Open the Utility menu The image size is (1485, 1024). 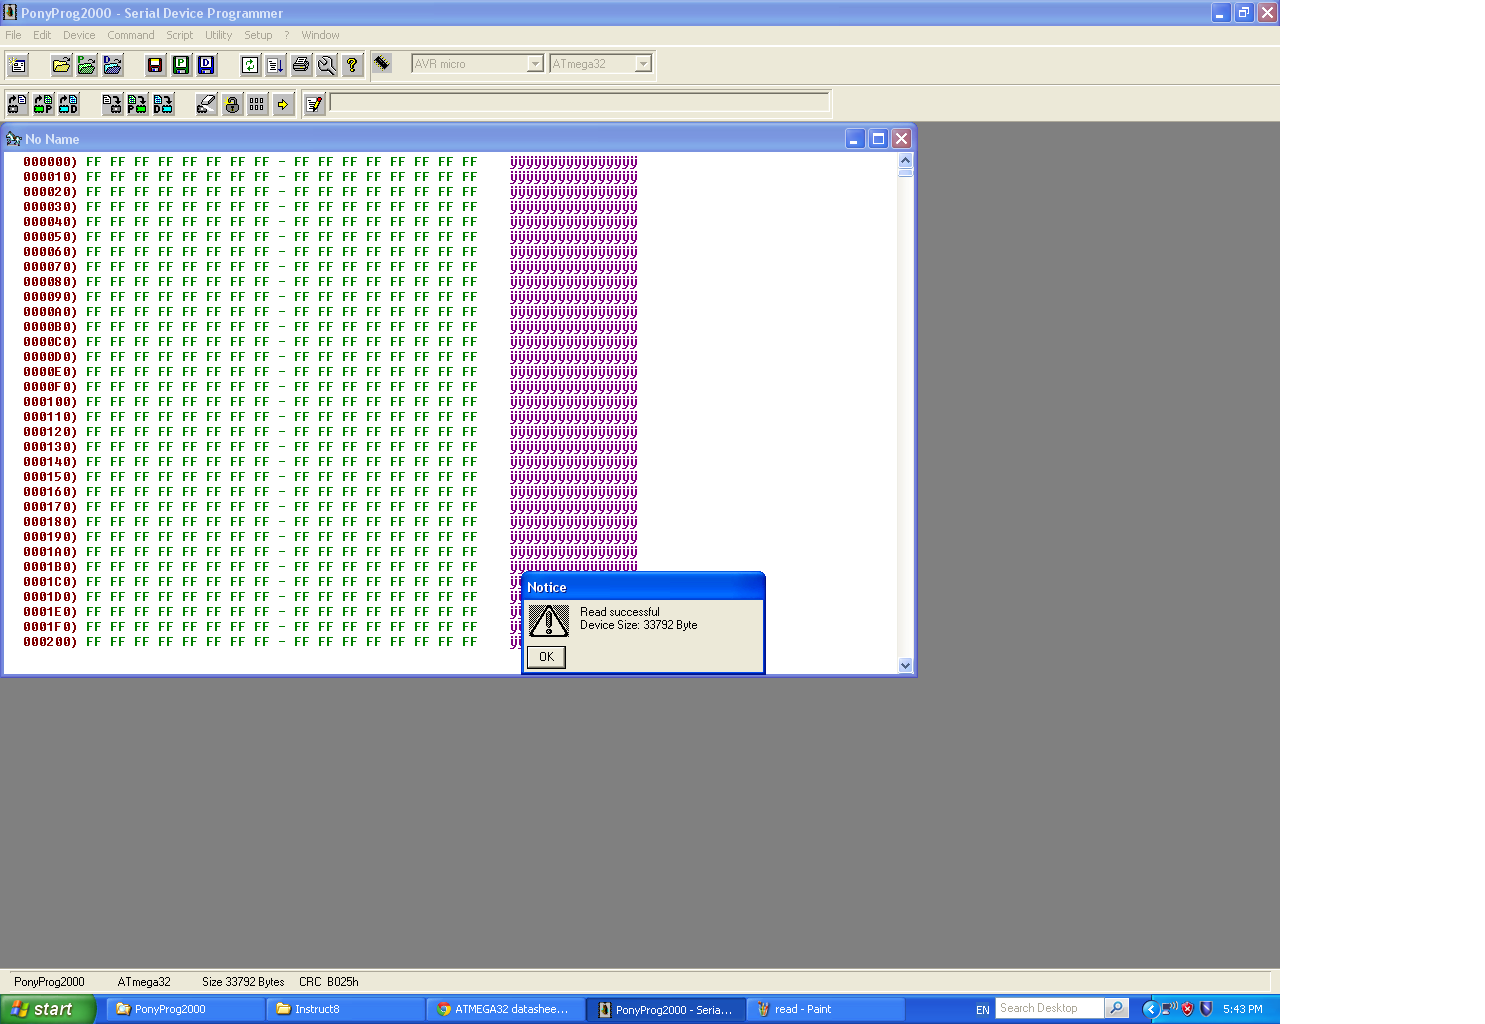[x=219, y=35]
